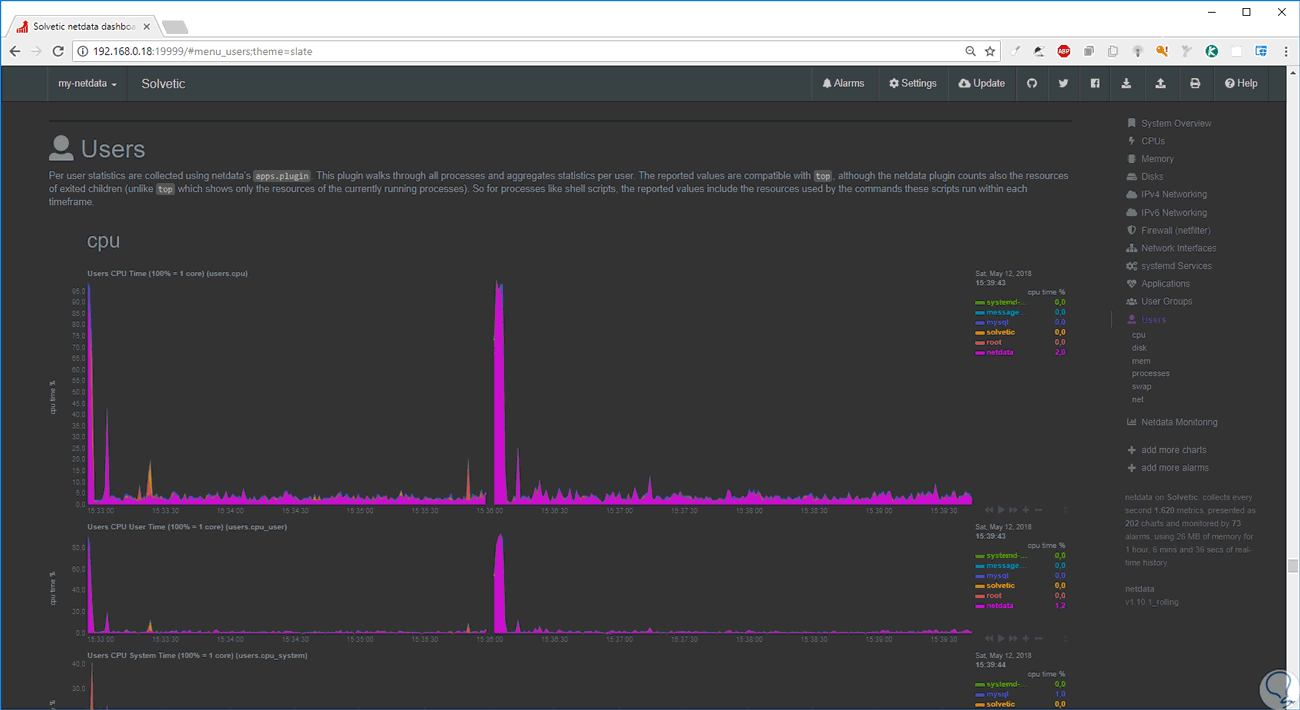Open the Alarms bell button

point(843,84)
